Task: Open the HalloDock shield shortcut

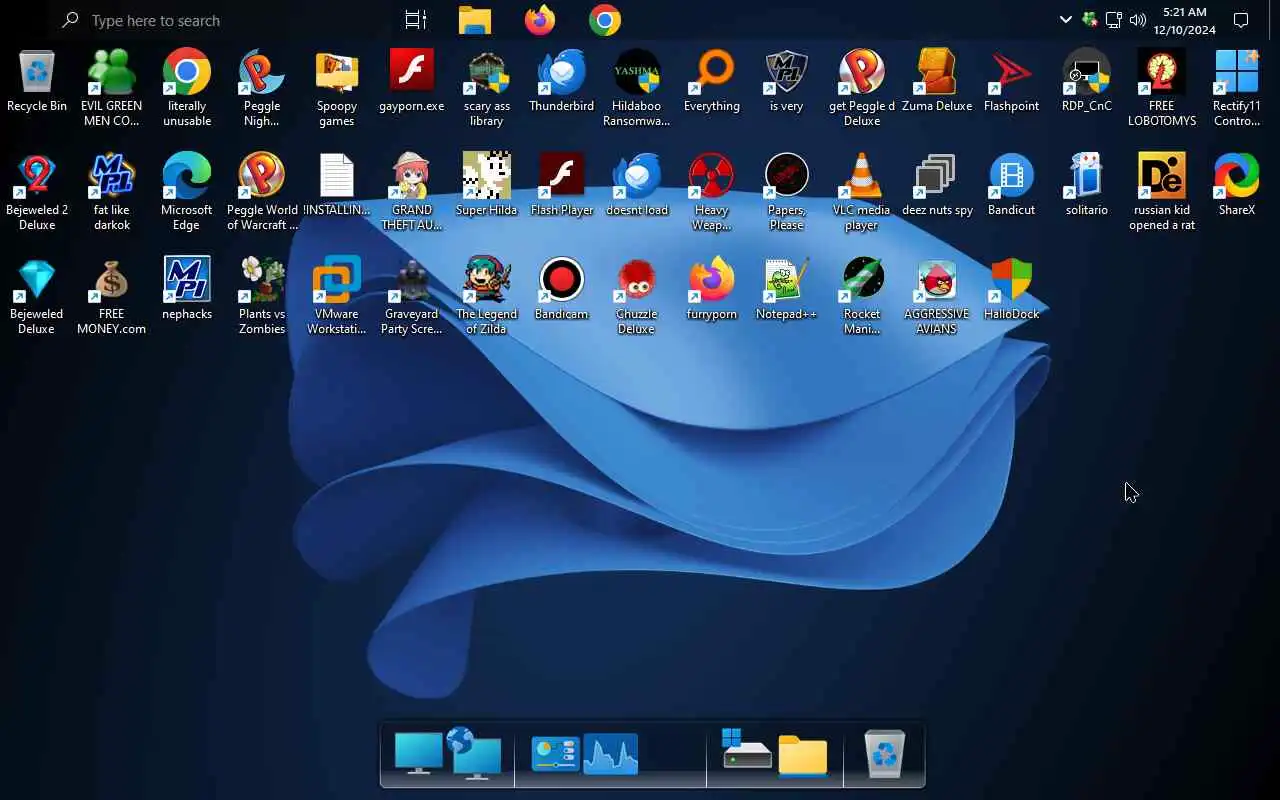Action: (1012, 290)
